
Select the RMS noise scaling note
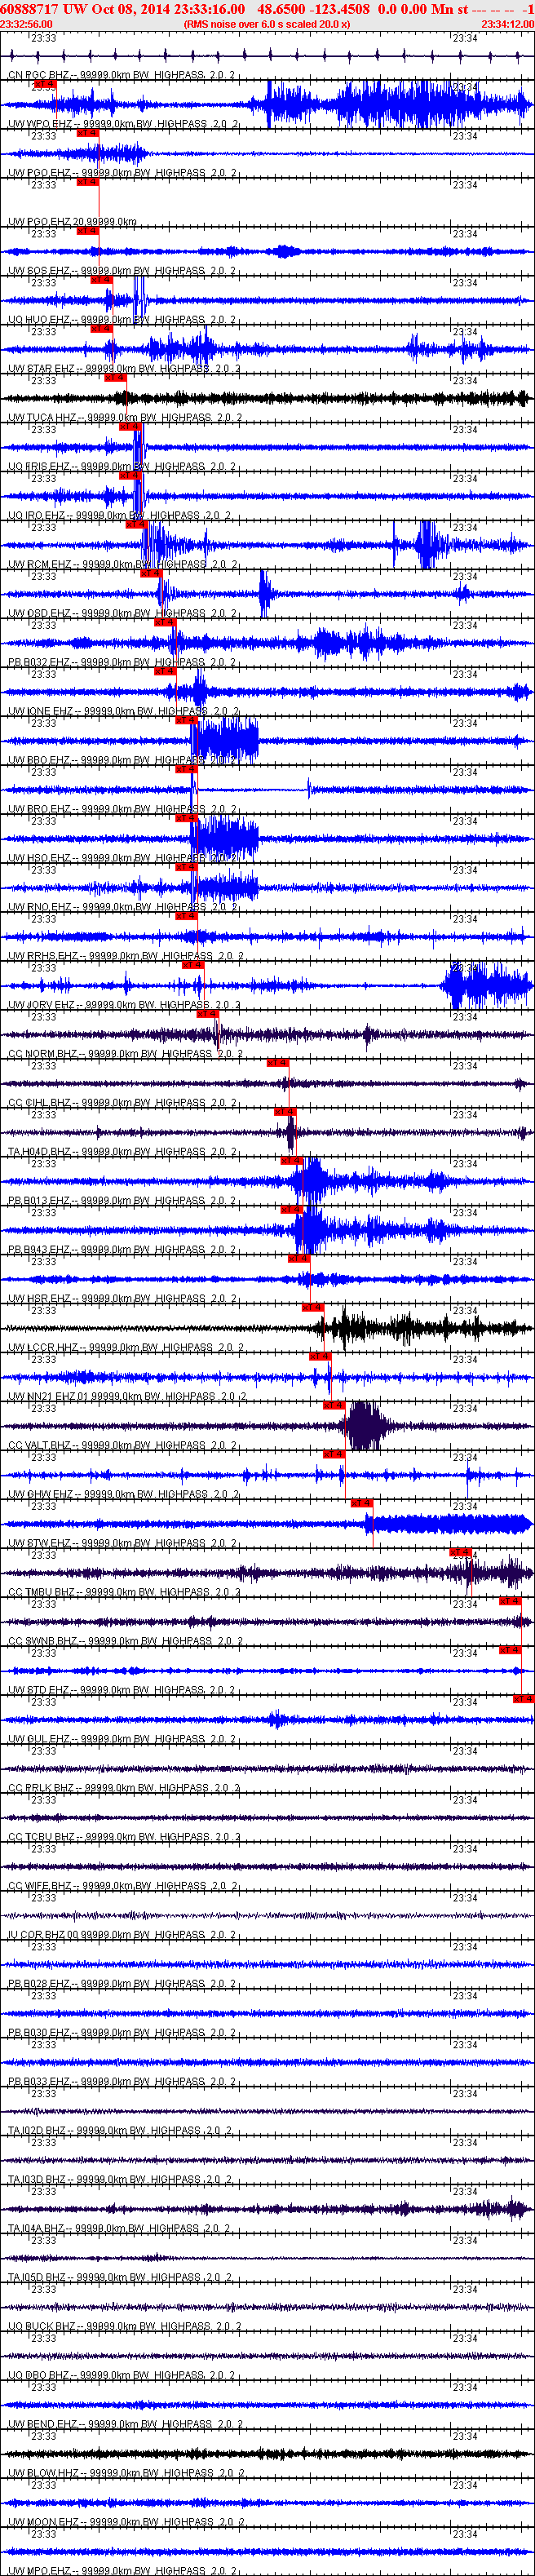pyautogui.click(x=267, y=24)
